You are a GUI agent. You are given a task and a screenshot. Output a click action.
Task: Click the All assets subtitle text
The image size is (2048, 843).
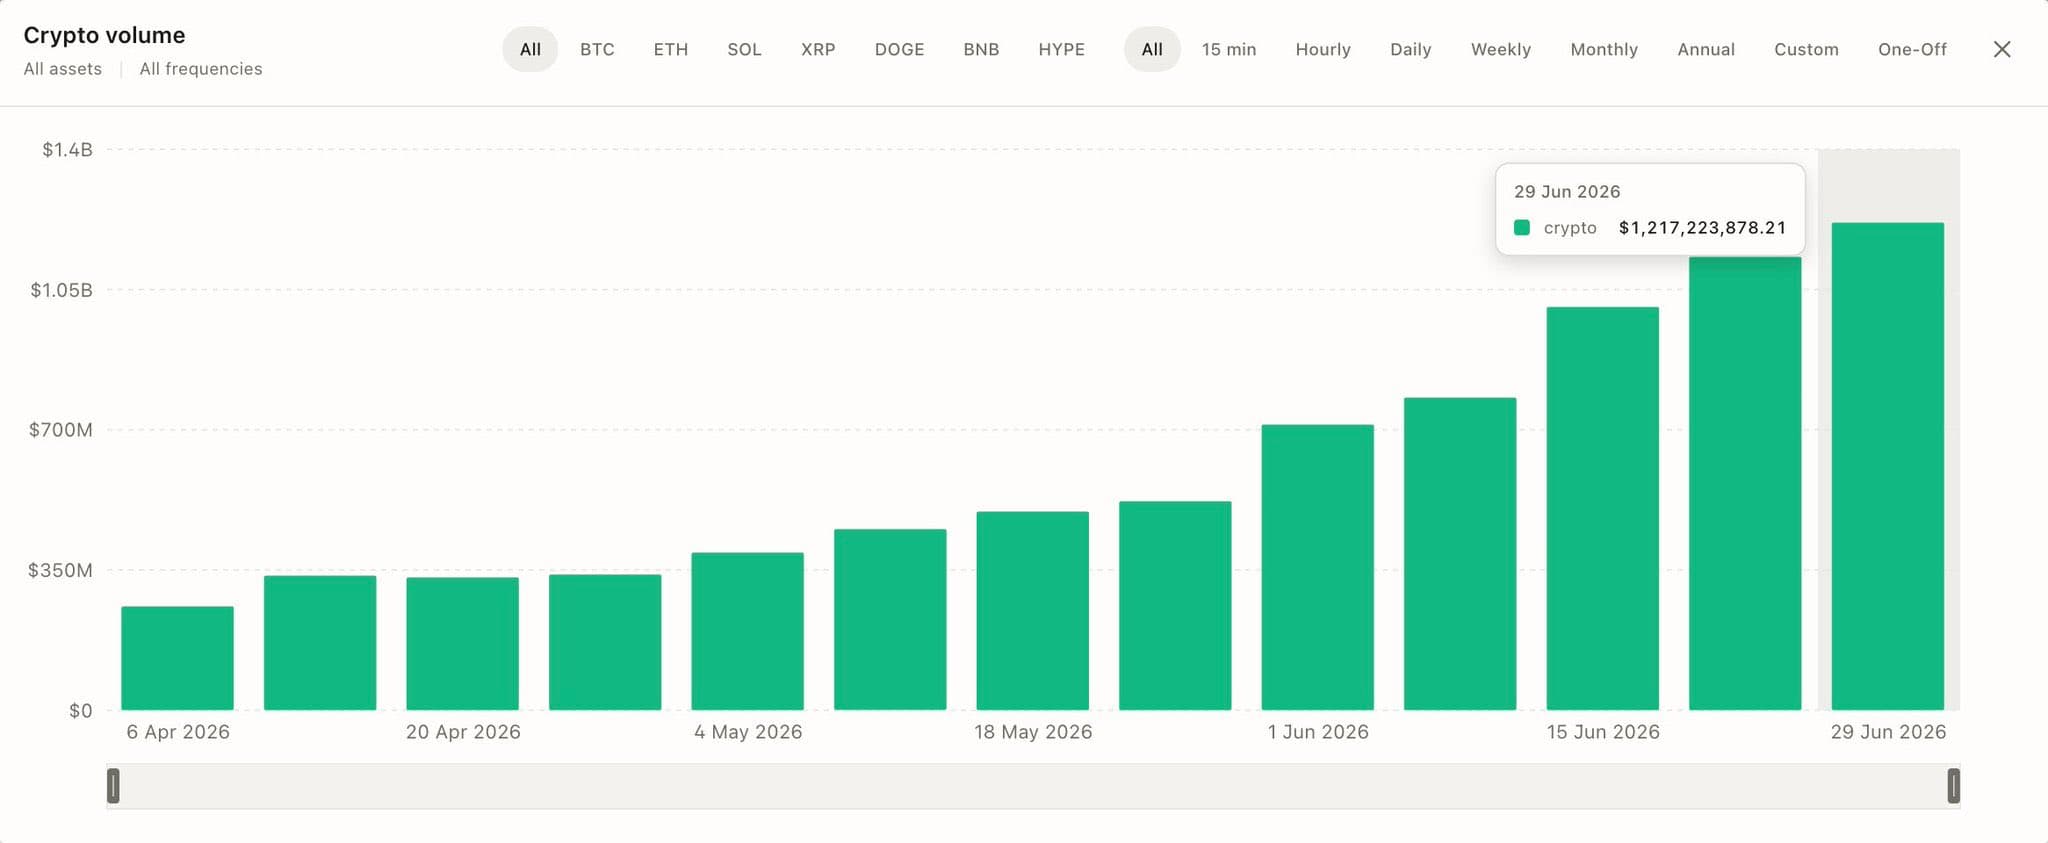pos(63,69)
